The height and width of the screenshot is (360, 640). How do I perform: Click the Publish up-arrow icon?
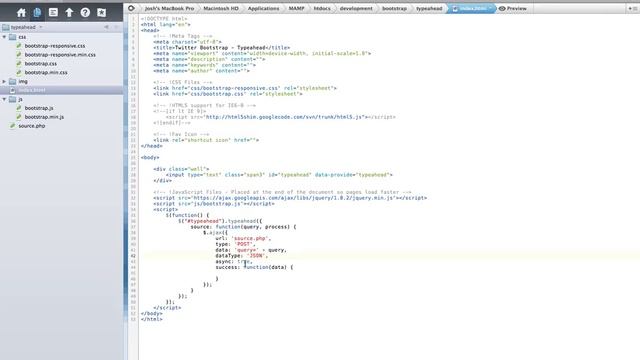(x=69, y=13)
